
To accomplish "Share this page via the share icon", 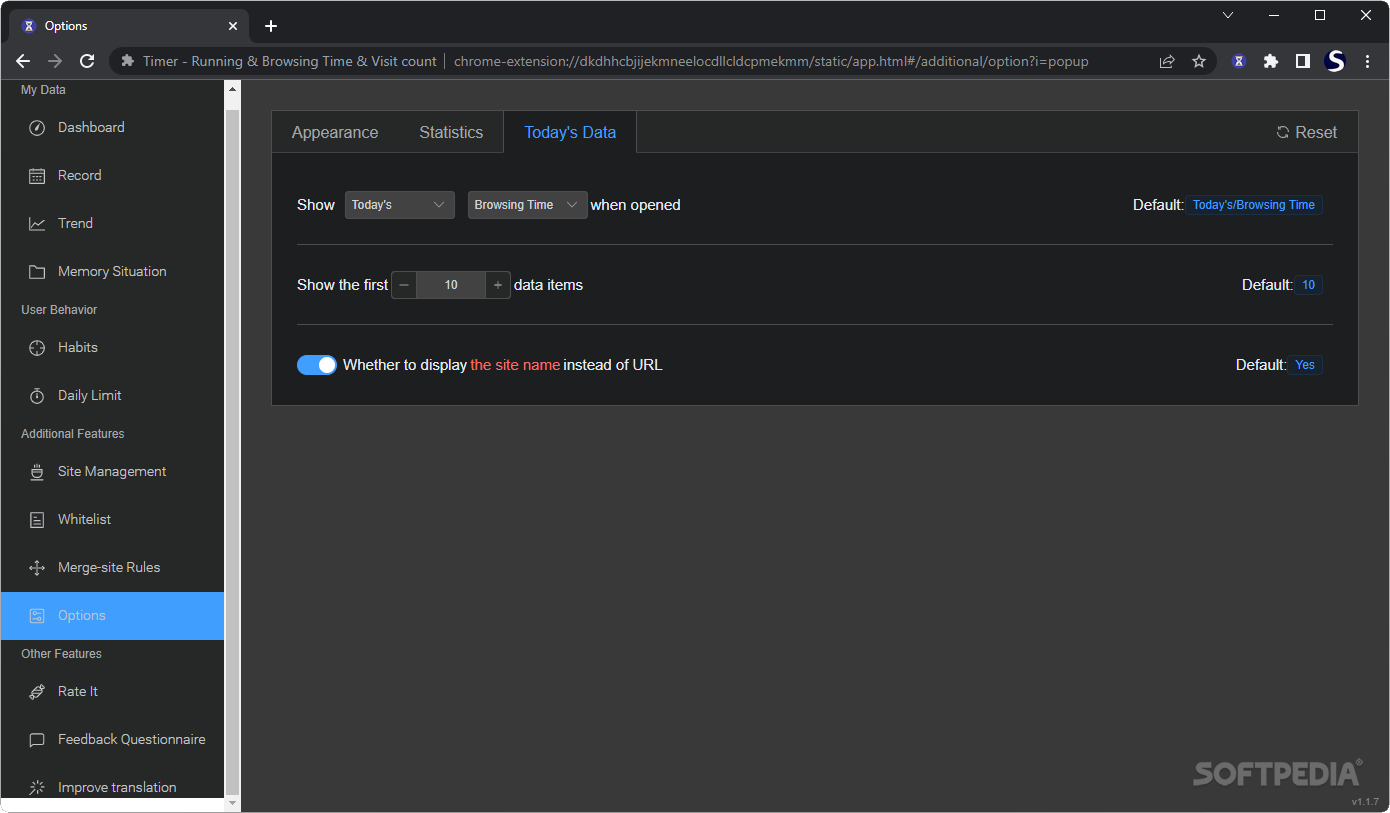I will coord(1167,61).
